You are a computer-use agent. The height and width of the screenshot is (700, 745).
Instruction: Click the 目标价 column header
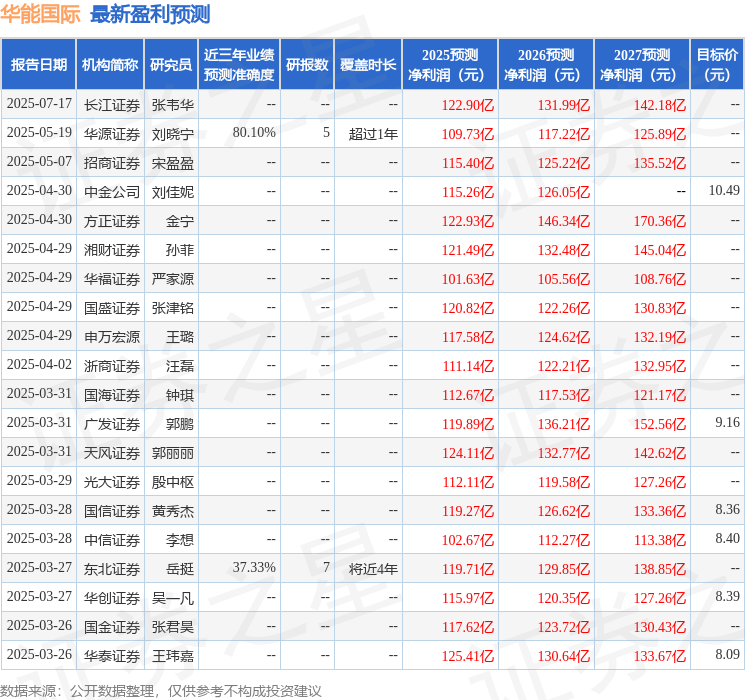716,64
